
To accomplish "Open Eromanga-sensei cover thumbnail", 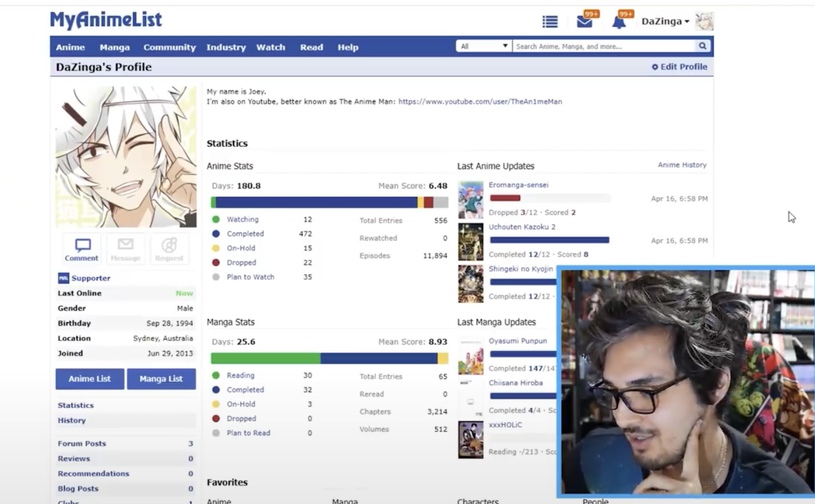I will tap(471, 199).
